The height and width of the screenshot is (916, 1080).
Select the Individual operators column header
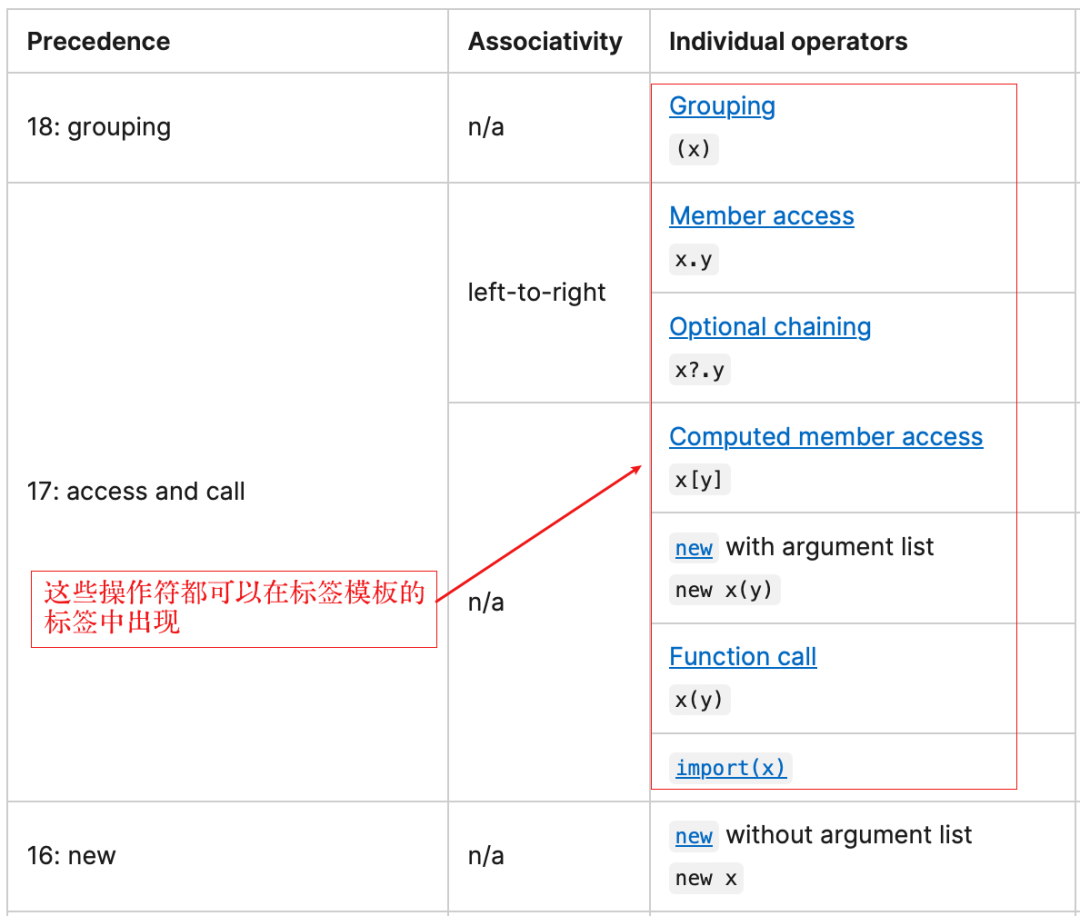(788, 42)
